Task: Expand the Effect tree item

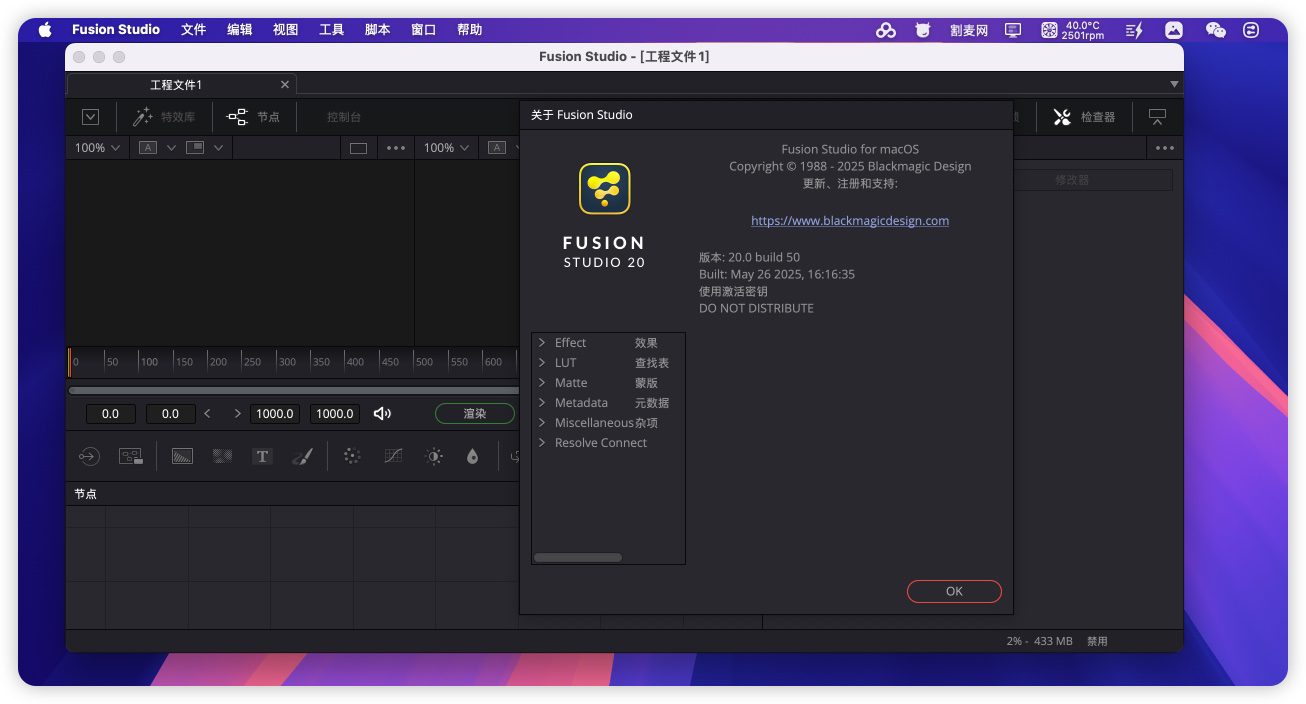Action: click(542, 343)
